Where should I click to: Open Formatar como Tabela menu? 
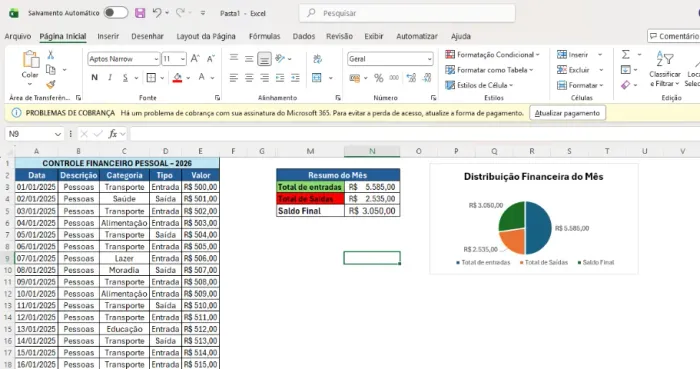click(489, 70)
